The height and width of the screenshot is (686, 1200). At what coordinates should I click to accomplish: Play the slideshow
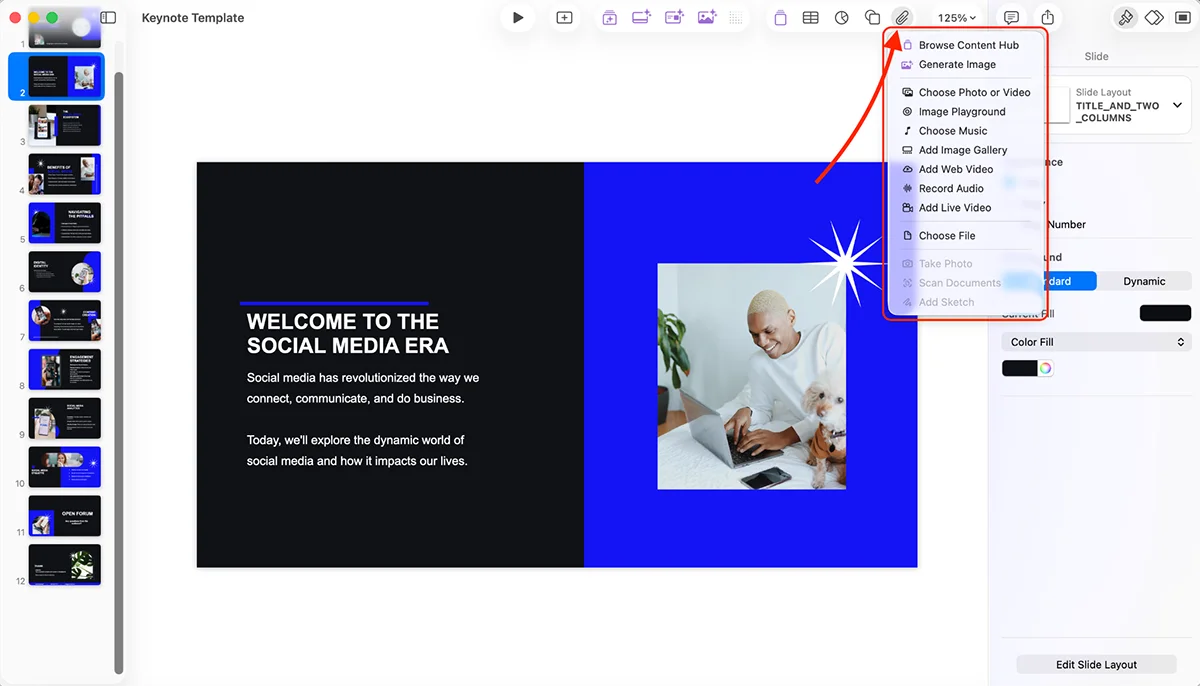click(518, 18)
